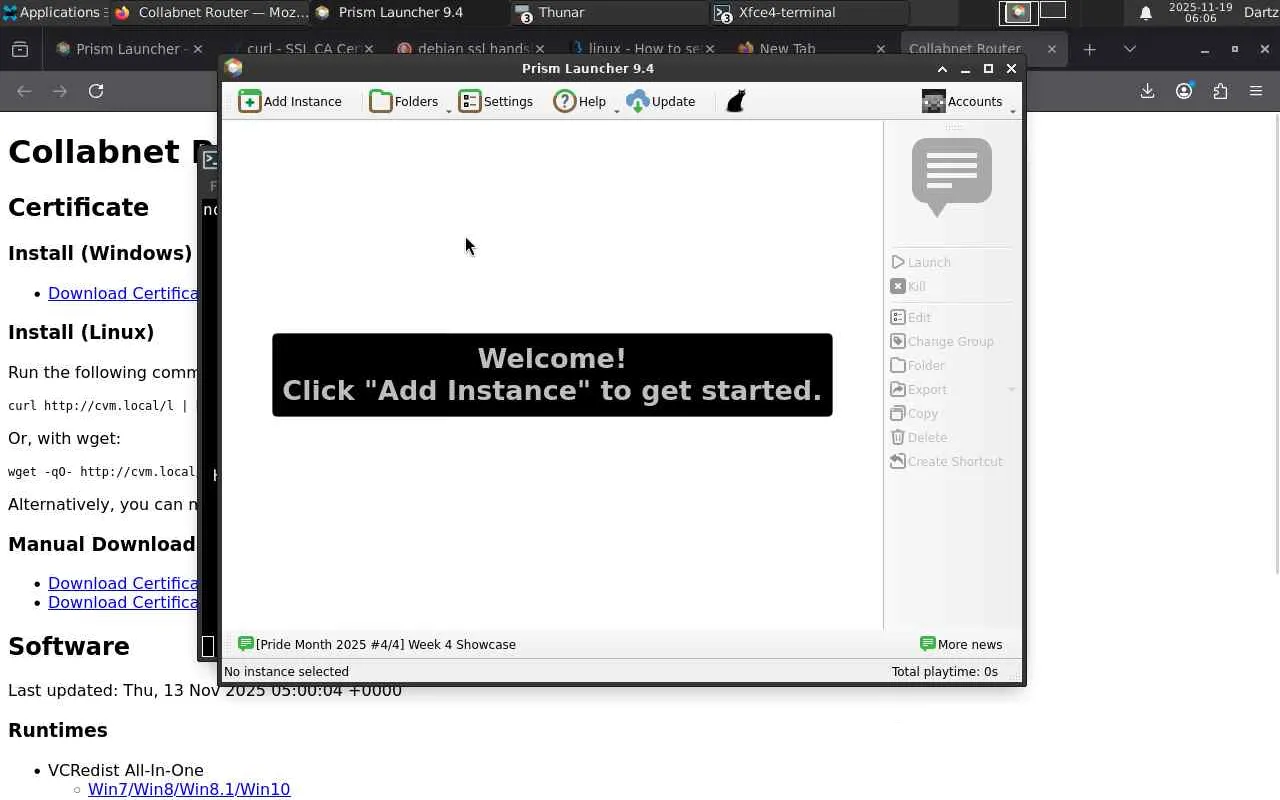Switch to the 'Prism Launcher' Firefox tab
1280x800 pixels.
128,48
